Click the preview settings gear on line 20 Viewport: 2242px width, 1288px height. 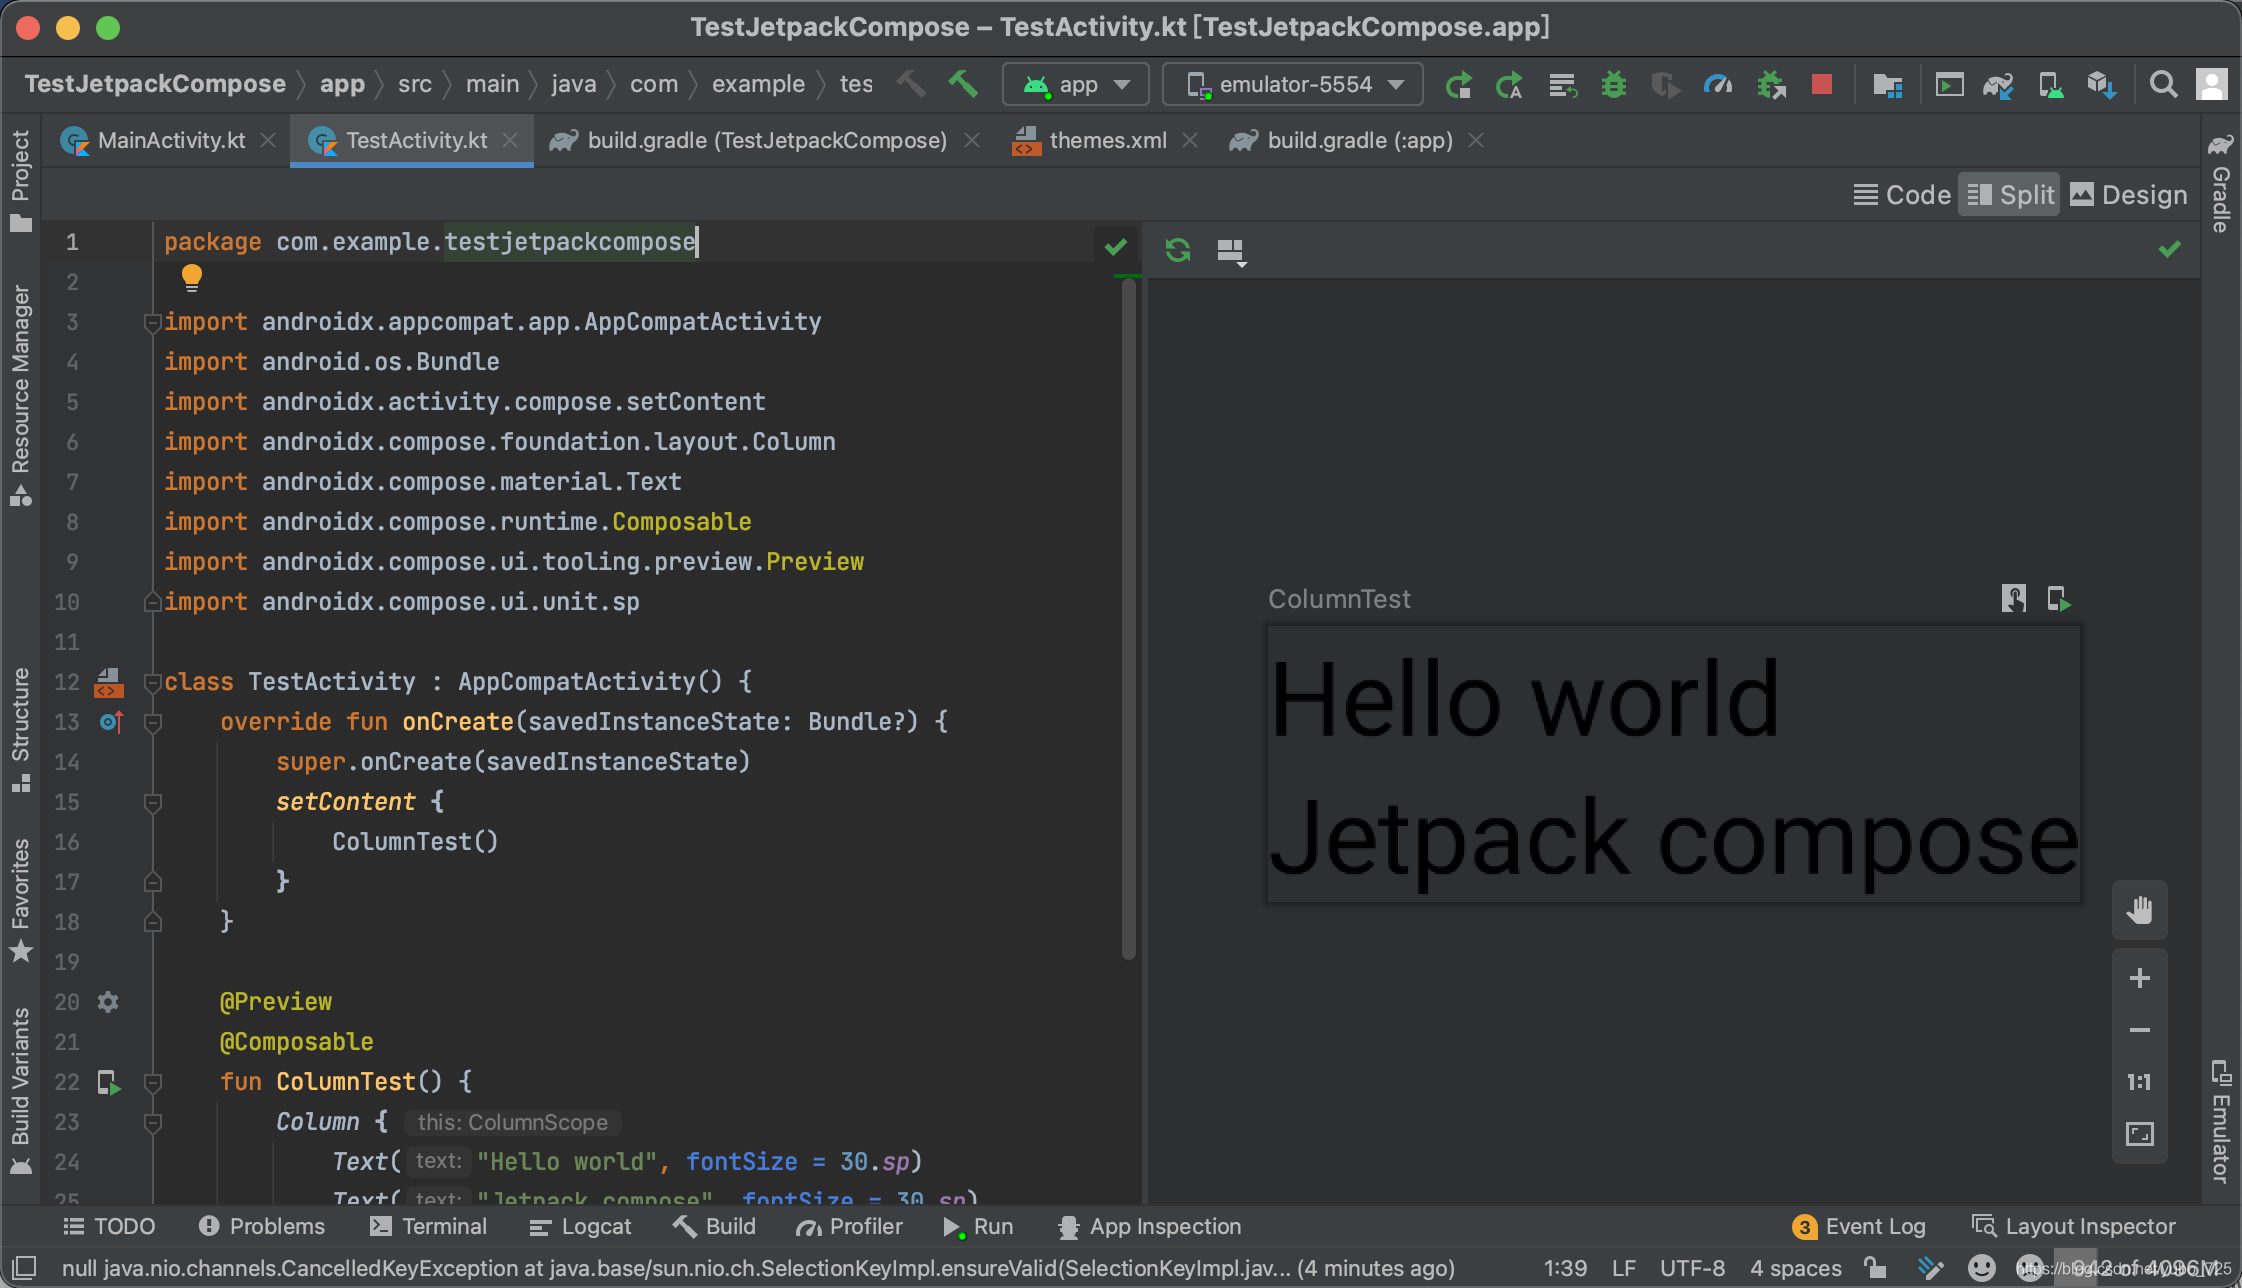[108, 1002]
